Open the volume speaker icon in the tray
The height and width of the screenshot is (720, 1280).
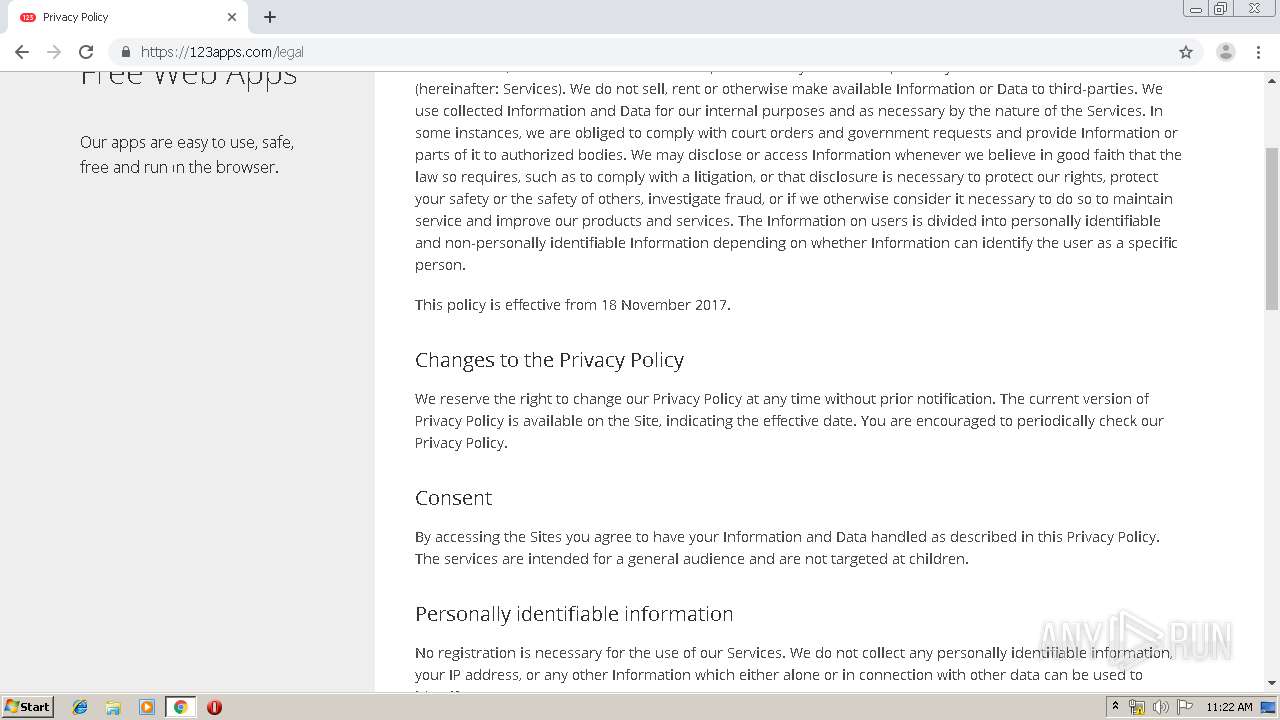coord(1160,707)
